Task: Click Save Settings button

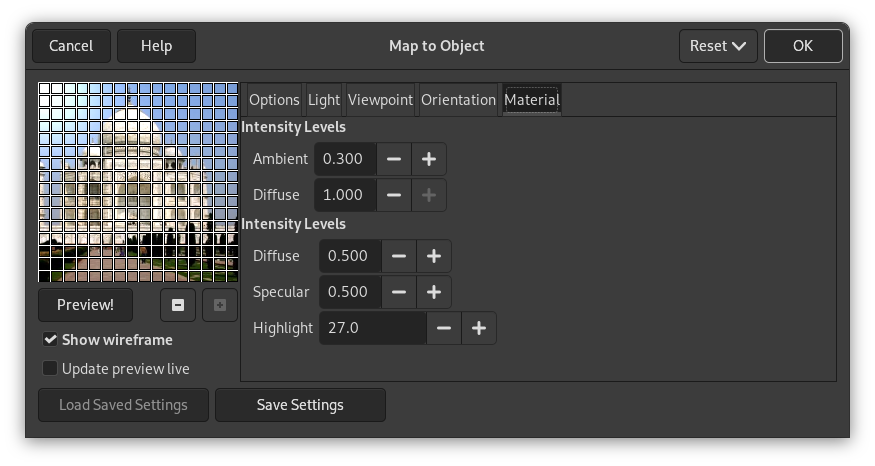Action: pos(300,405)
